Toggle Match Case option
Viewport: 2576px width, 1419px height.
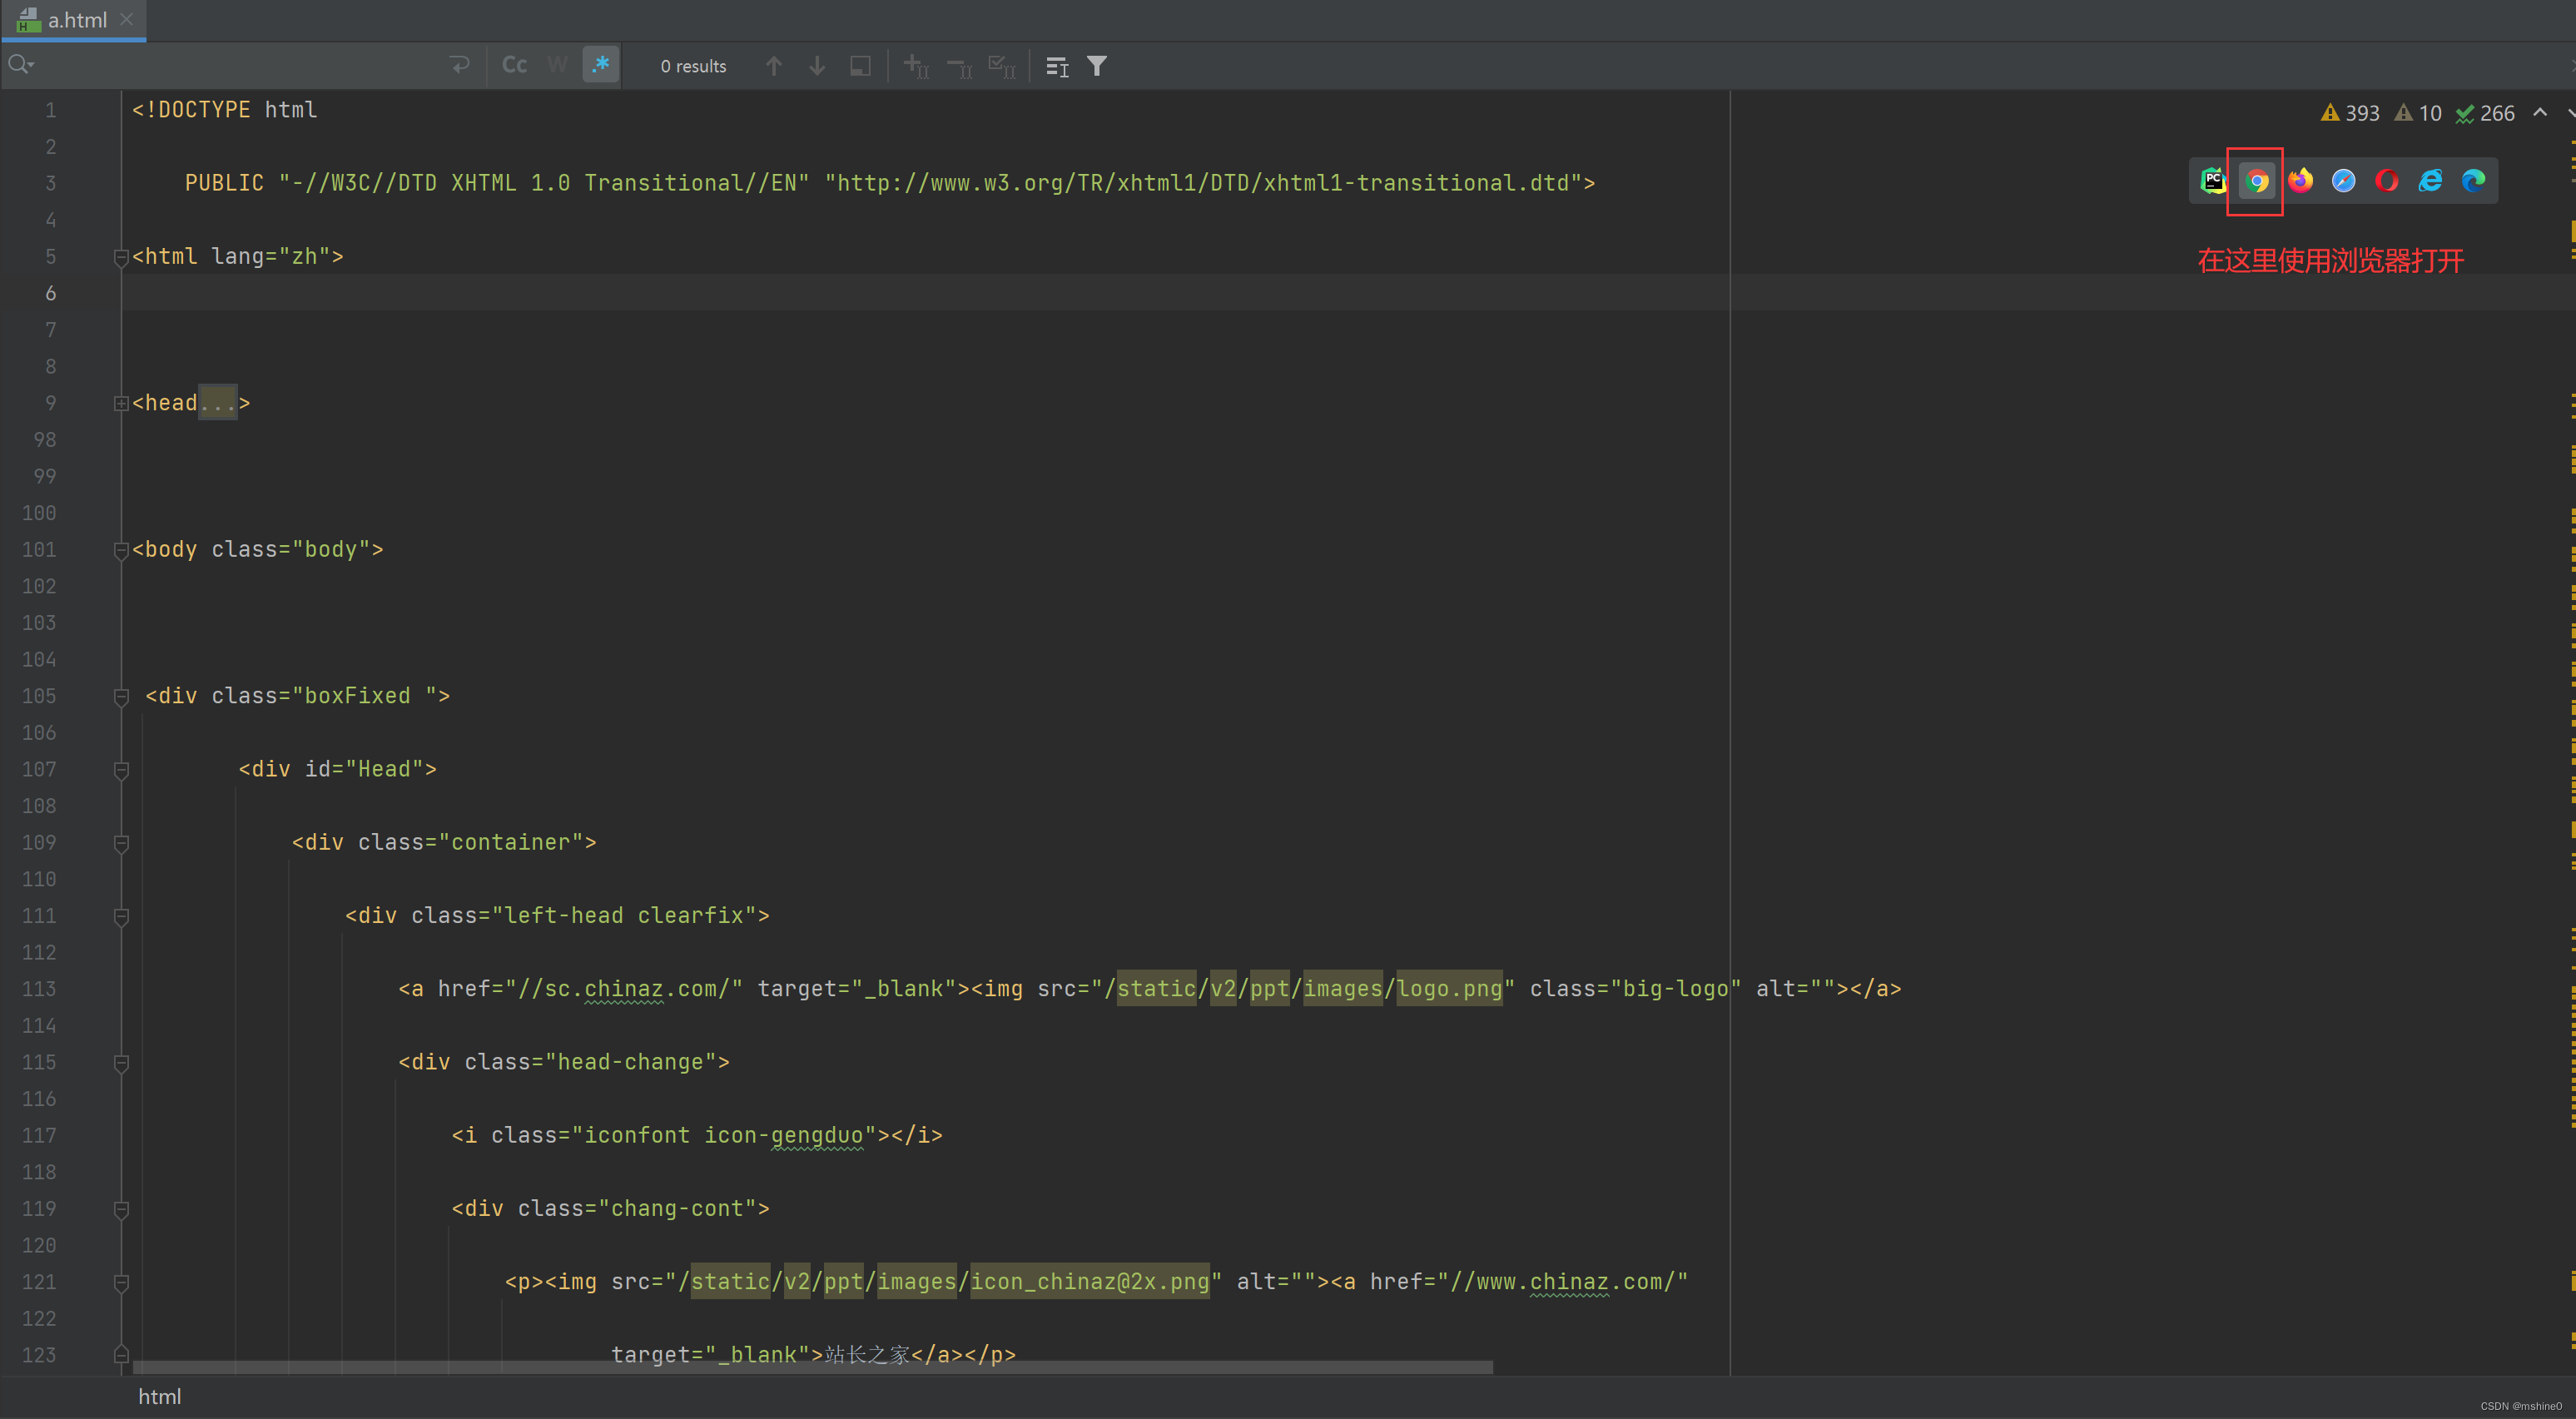tap(514, 66)
